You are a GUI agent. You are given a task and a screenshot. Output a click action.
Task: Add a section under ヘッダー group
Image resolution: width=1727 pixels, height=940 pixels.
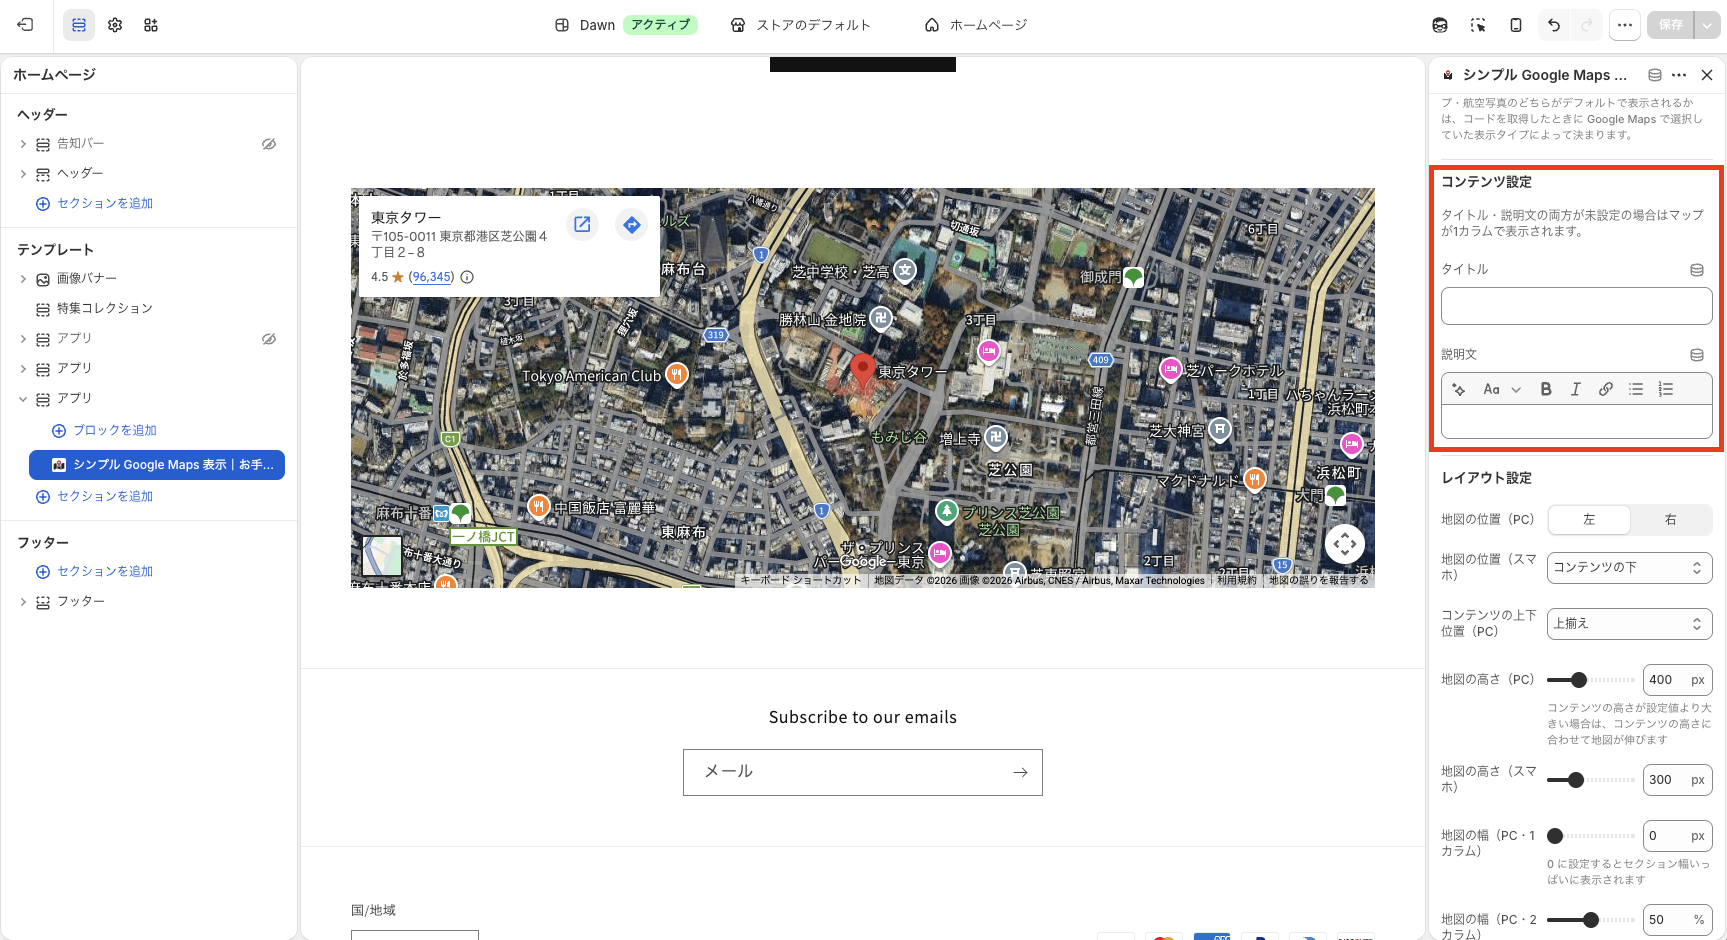pos(95,203)
